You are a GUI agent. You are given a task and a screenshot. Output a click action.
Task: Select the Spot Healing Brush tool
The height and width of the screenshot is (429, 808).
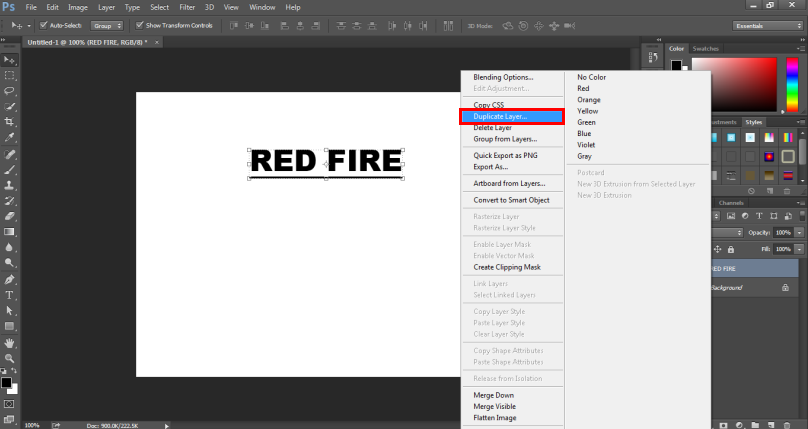(x=9, y=155)
